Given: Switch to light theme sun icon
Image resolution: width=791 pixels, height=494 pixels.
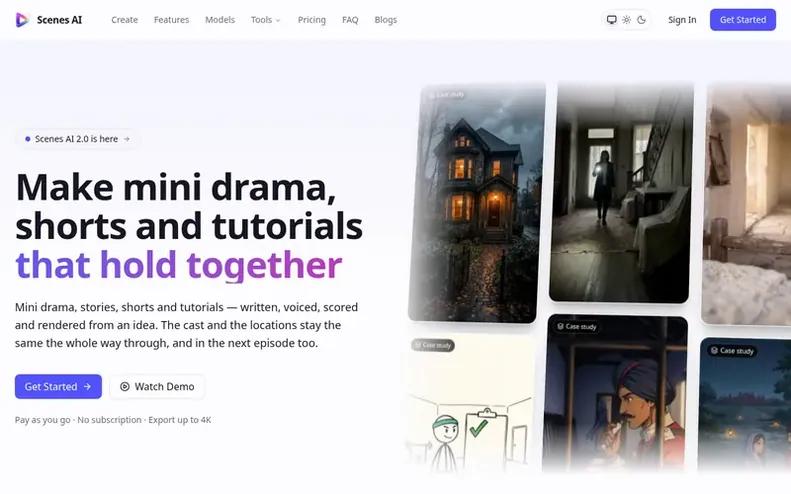Looking at the screenshot, I should [627, 20].
